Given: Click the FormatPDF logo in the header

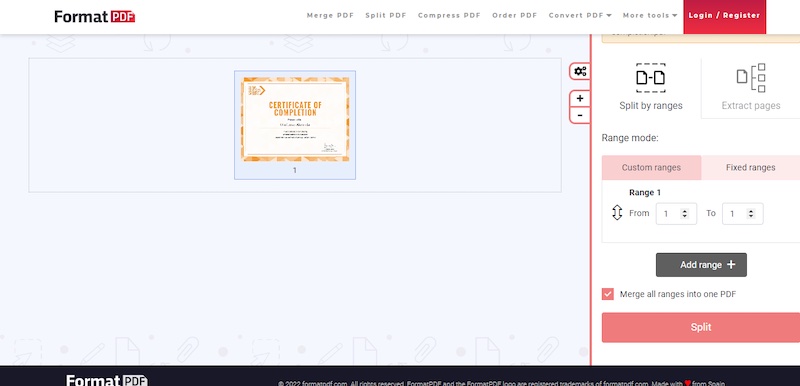Looking at the screenshot, I should pos(94,16).
